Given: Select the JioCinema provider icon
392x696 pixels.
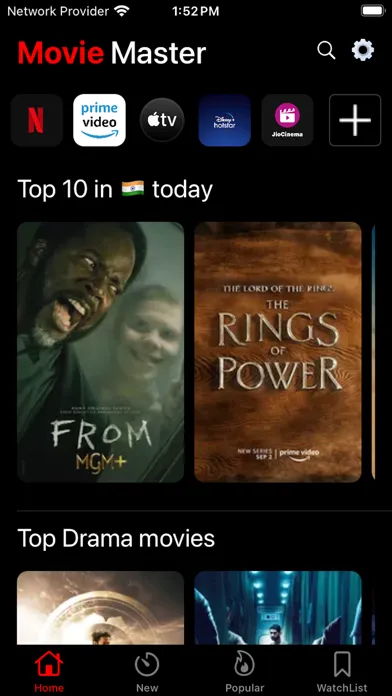Looking at the screenshot, I should coord(287,120).
